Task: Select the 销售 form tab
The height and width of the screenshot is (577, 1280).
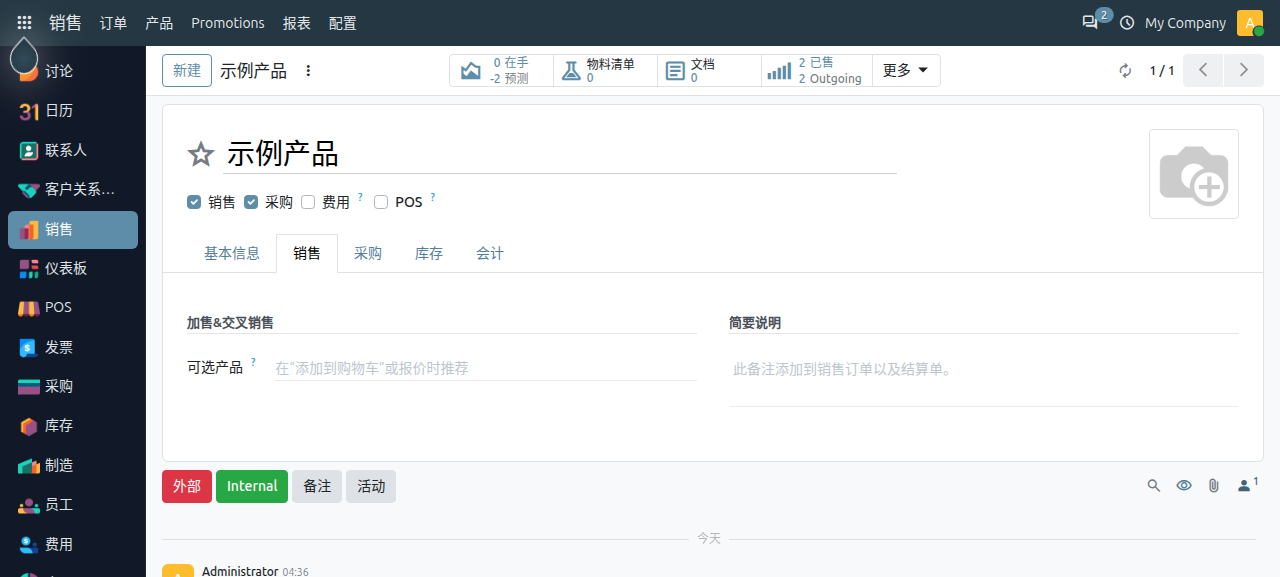Action: [x=307, y=254]
